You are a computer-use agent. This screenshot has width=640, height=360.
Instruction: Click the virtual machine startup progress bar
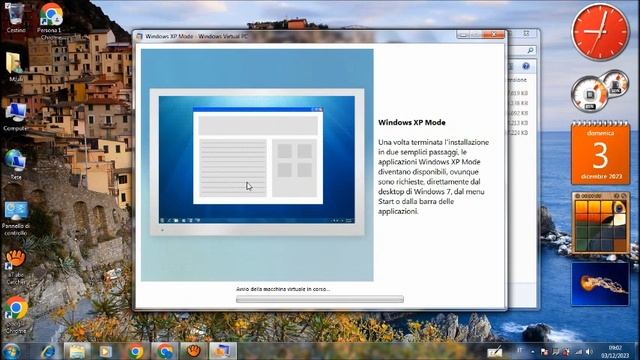click(320, 299)
